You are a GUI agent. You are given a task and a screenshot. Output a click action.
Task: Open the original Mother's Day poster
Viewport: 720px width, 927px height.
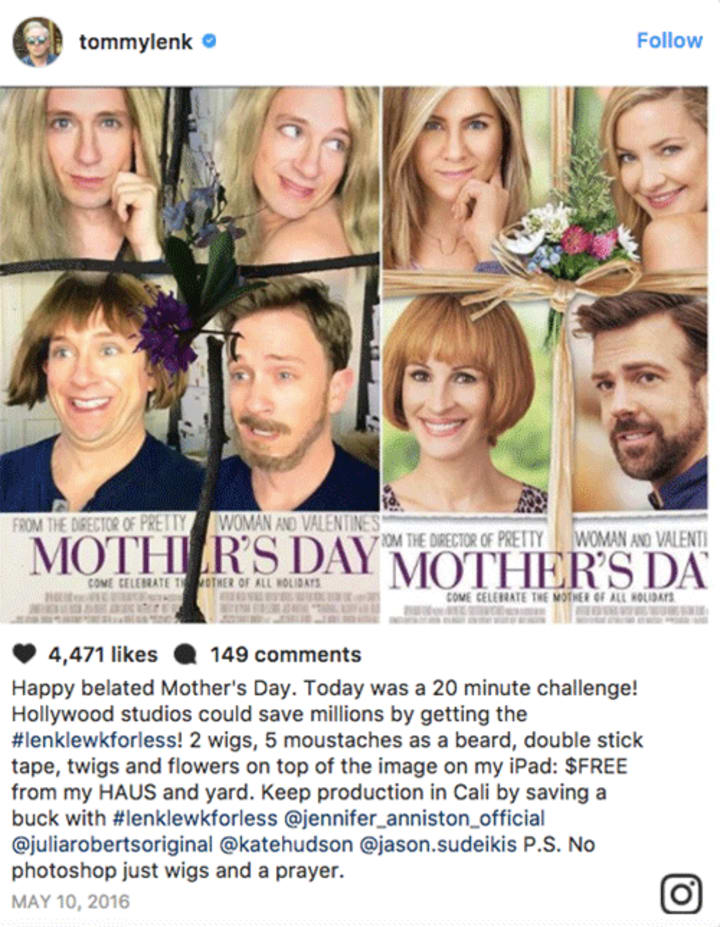coord(545,355)
